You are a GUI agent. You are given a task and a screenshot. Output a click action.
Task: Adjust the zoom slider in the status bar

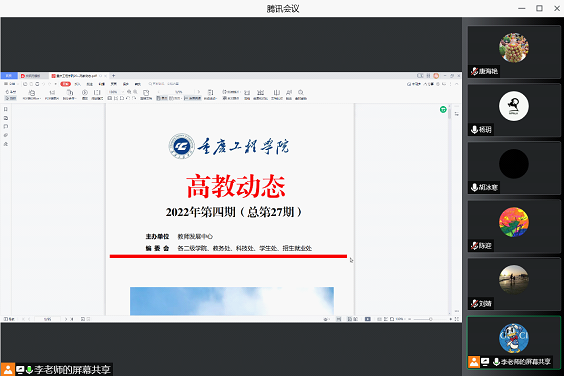point(431,319)
